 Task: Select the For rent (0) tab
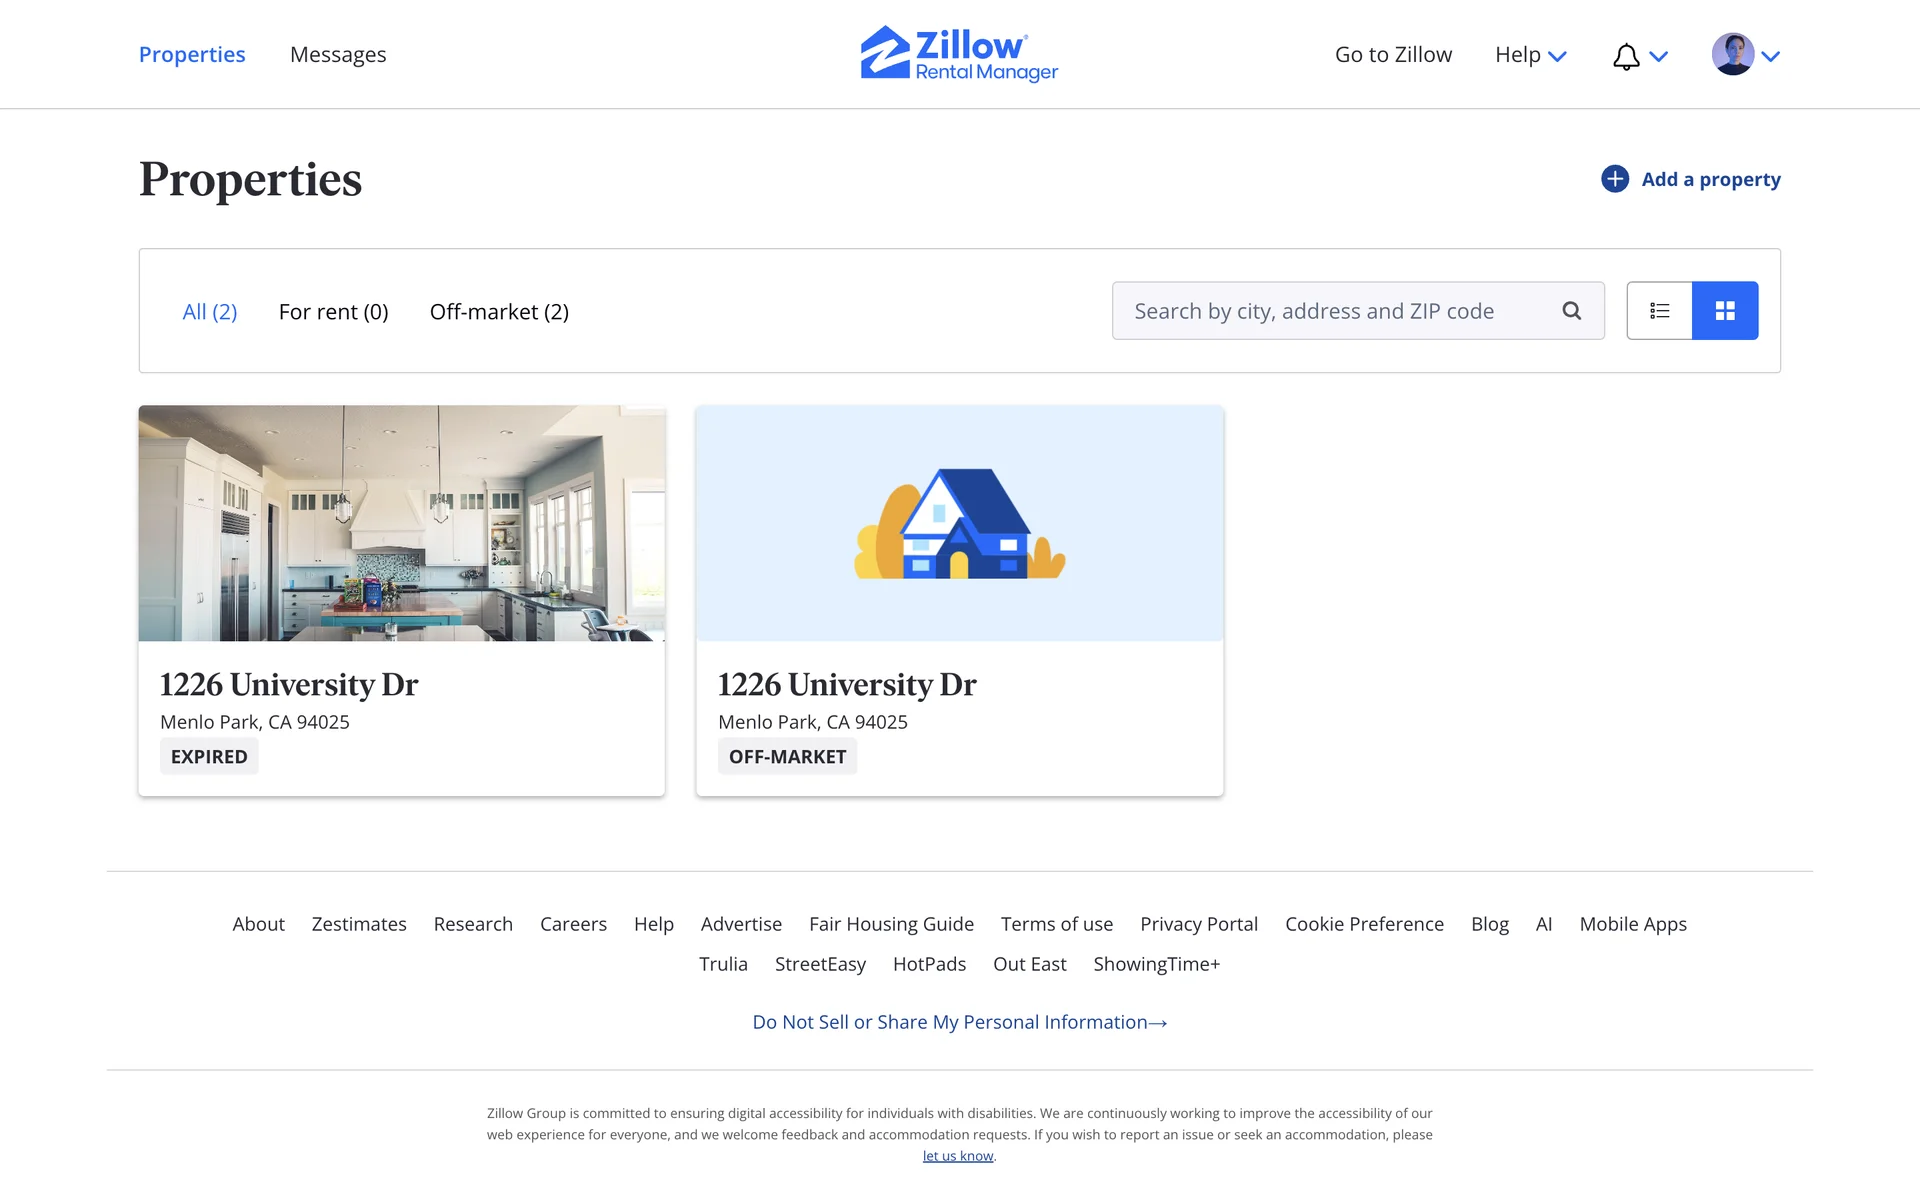coord(333,312)
